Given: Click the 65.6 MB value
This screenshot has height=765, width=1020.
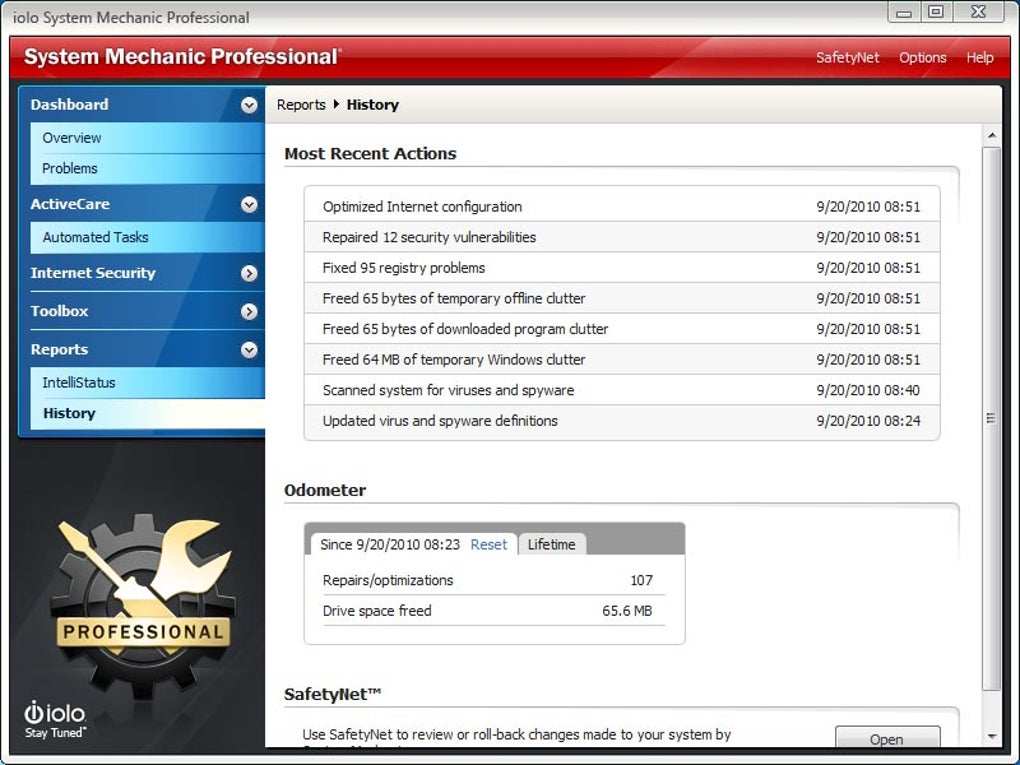Looking at the screenshot, I should point(627,611).
